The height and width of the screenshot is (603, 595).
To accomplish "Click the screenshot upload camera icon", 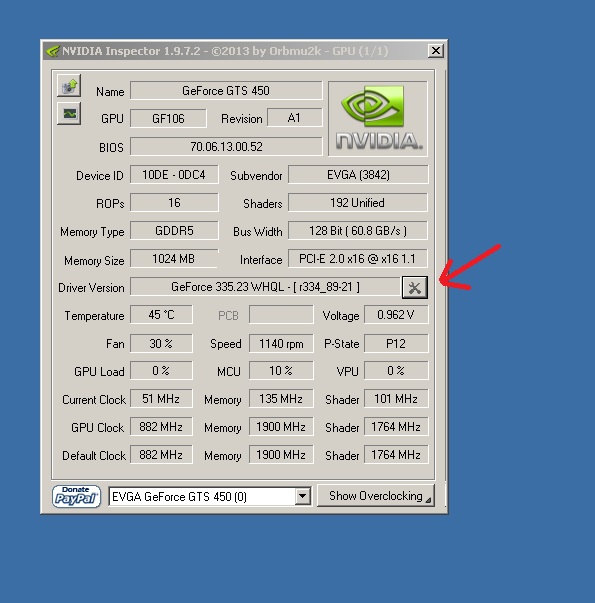I will [69, 85].
